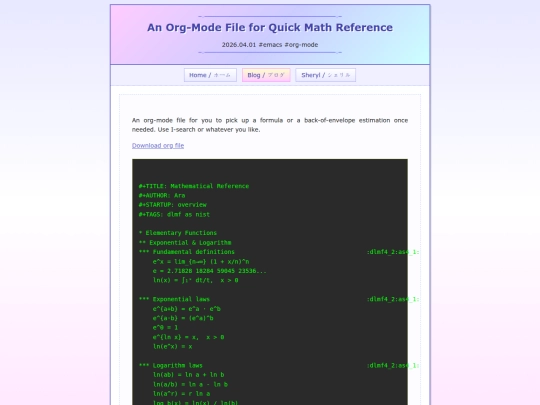Screen dimensions: 540x405
Task: Click the intro paragraph about I-search
Action: point(270,125)
